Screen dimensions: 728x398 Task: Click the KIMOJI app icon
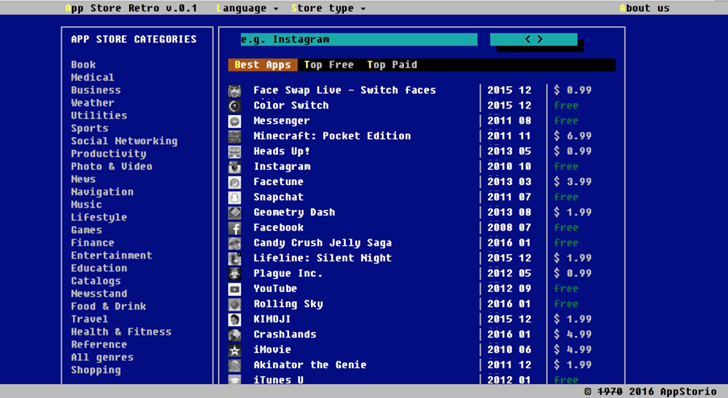click(x=234, y=320)
